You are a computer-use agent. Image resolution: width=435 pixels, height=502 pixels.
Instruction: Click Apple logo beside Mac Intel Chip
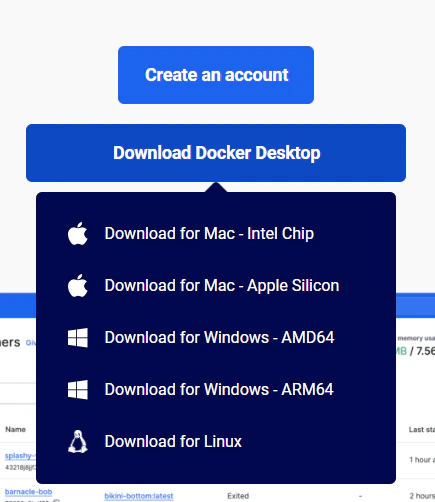(x=78, y=233)
